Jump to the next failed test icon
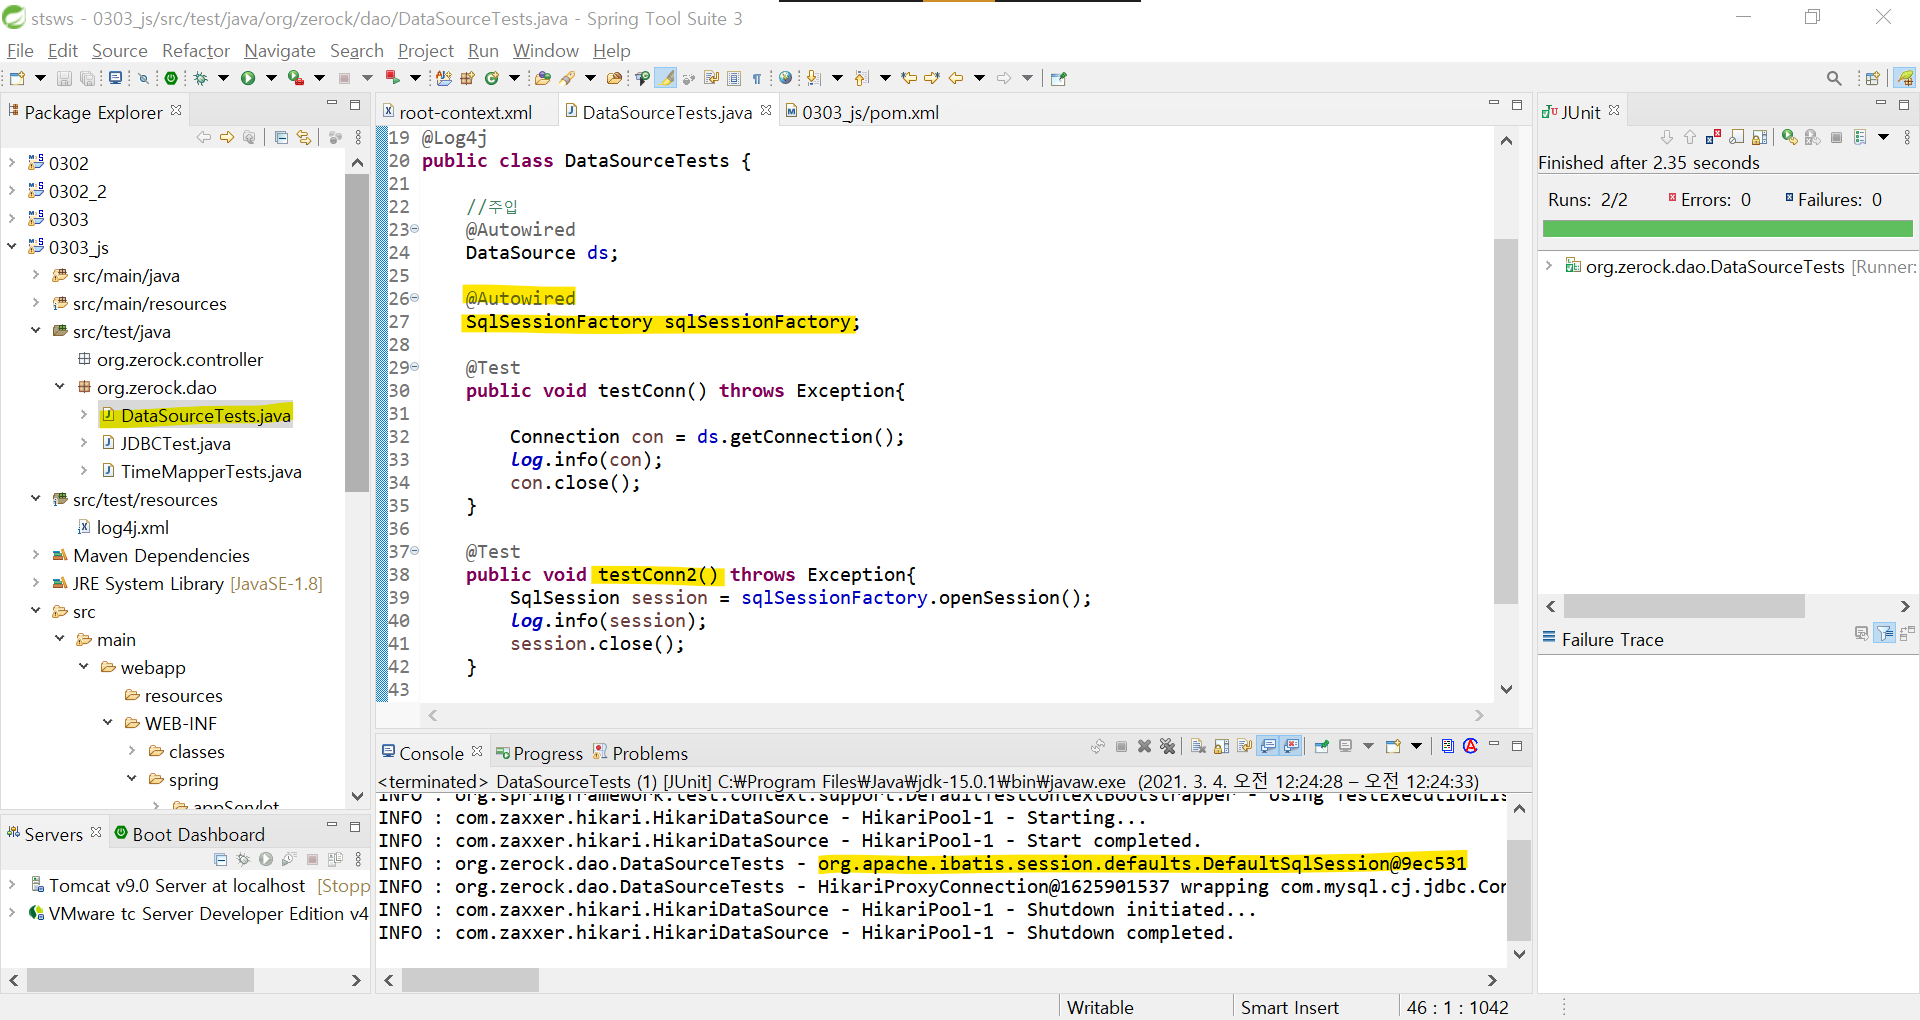1920x1020 pixels. tap(1667, 137)
